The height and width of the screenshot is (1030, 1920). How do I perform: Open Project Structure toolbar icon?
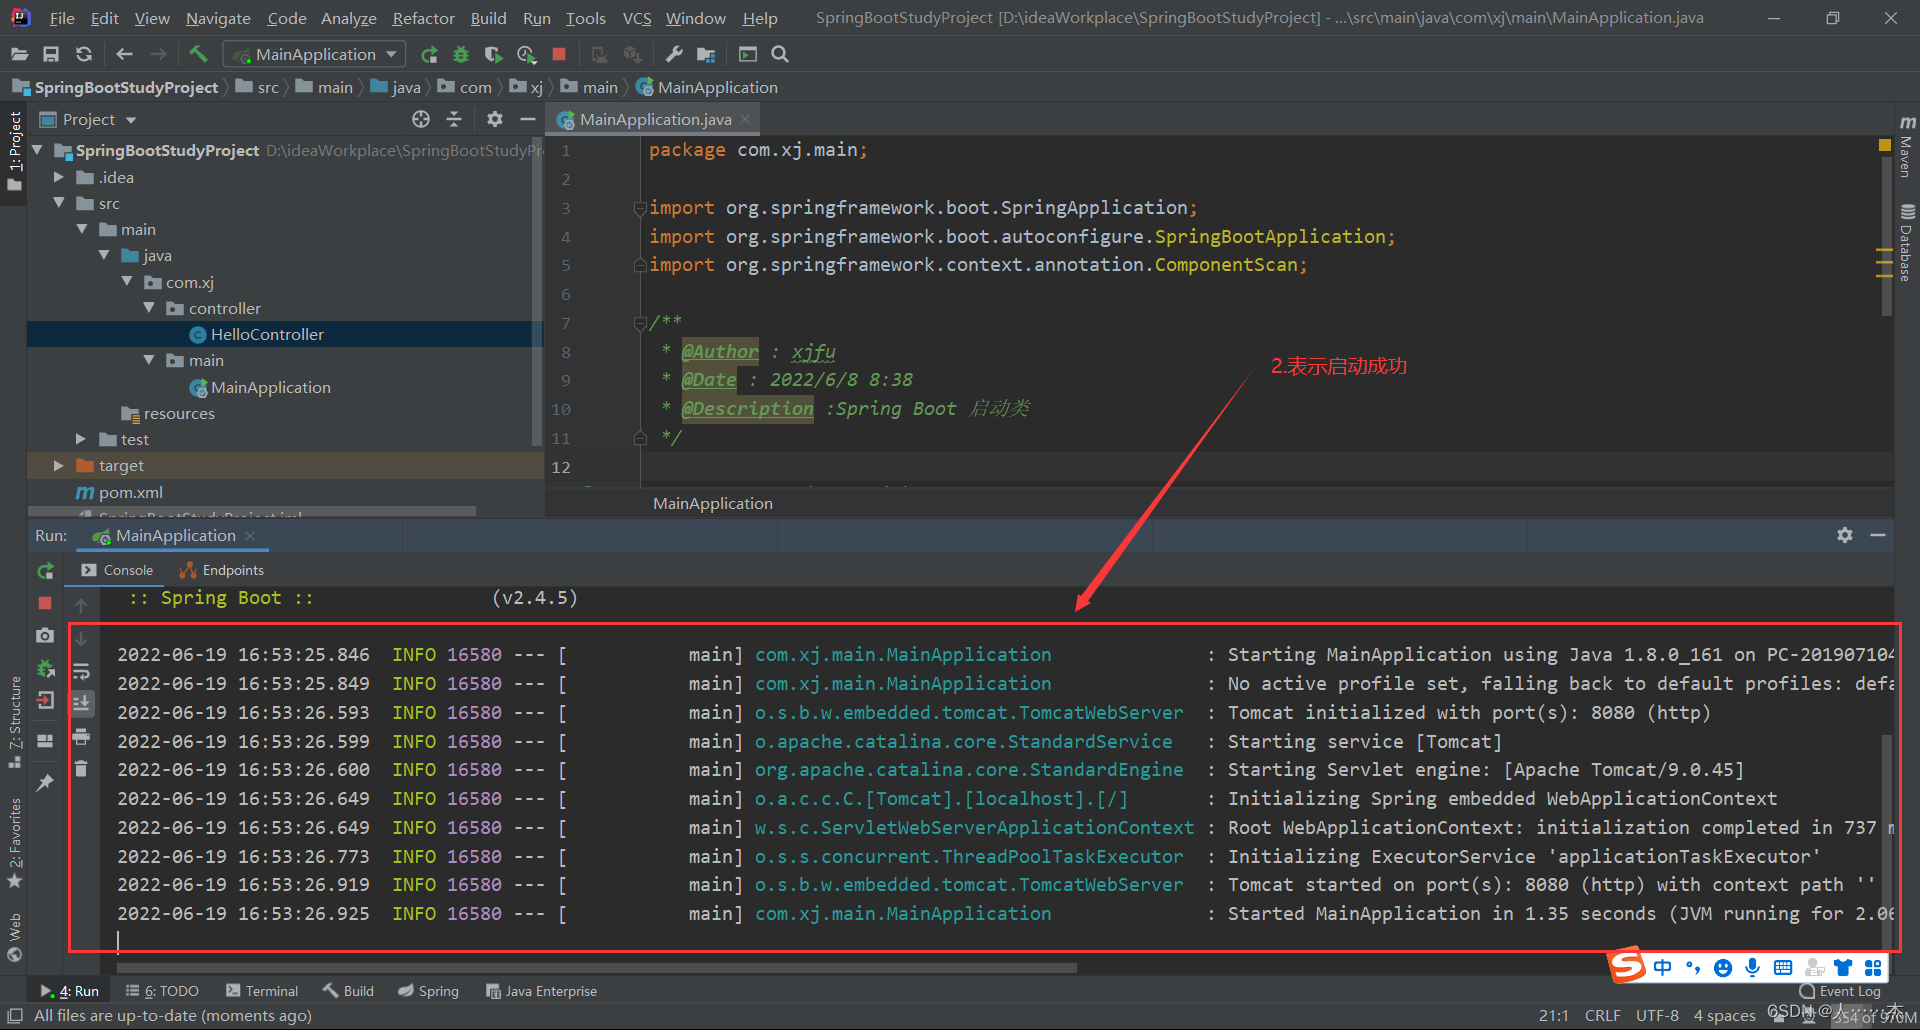click(706, 54)
